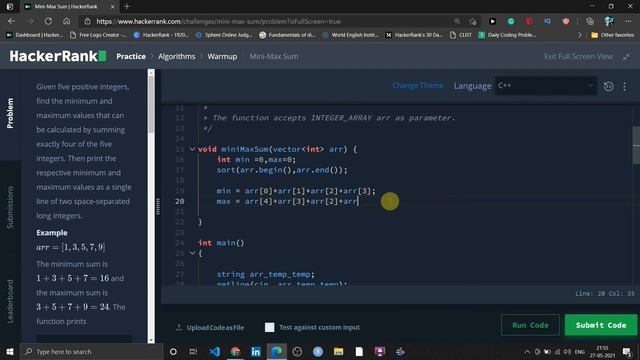Image resolution: width=640 pixels, height=360 pixels.
Task: Place cursor on code line 20
Action: coord(287,201)
